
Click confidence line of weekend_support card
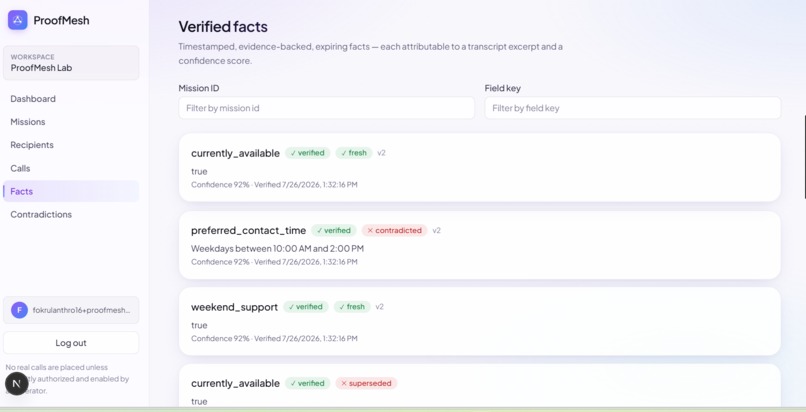(274, 338)
